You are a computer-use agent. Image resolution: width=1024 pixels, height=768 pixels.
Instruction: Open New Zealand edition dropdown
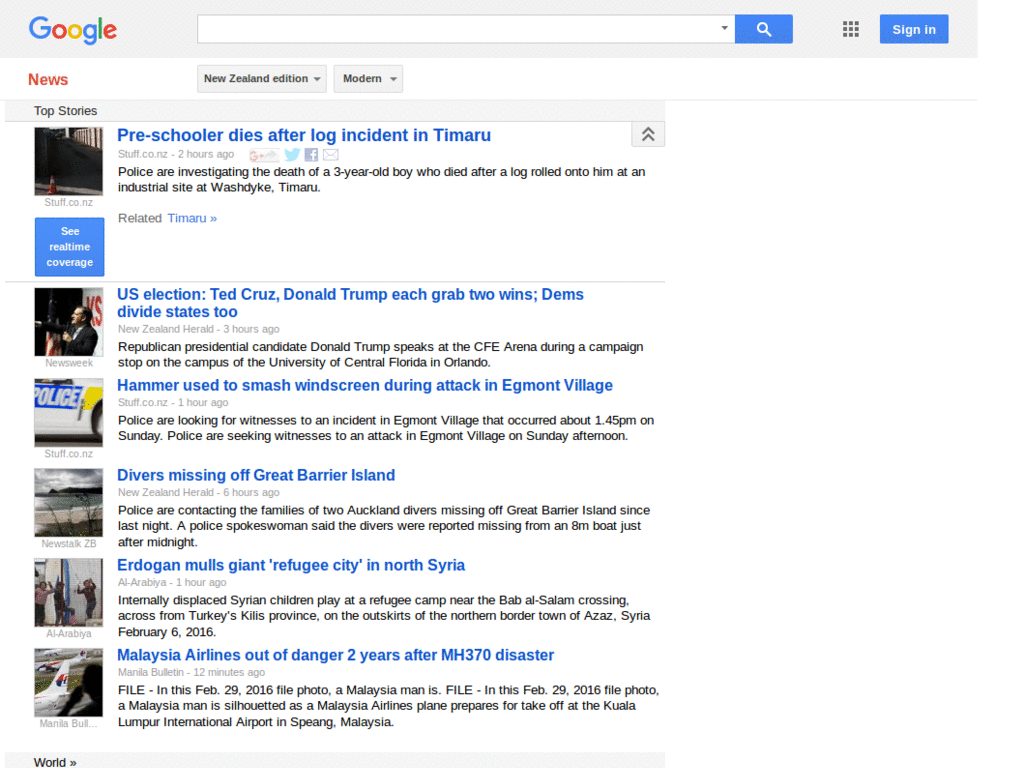[x=262, y=79]
